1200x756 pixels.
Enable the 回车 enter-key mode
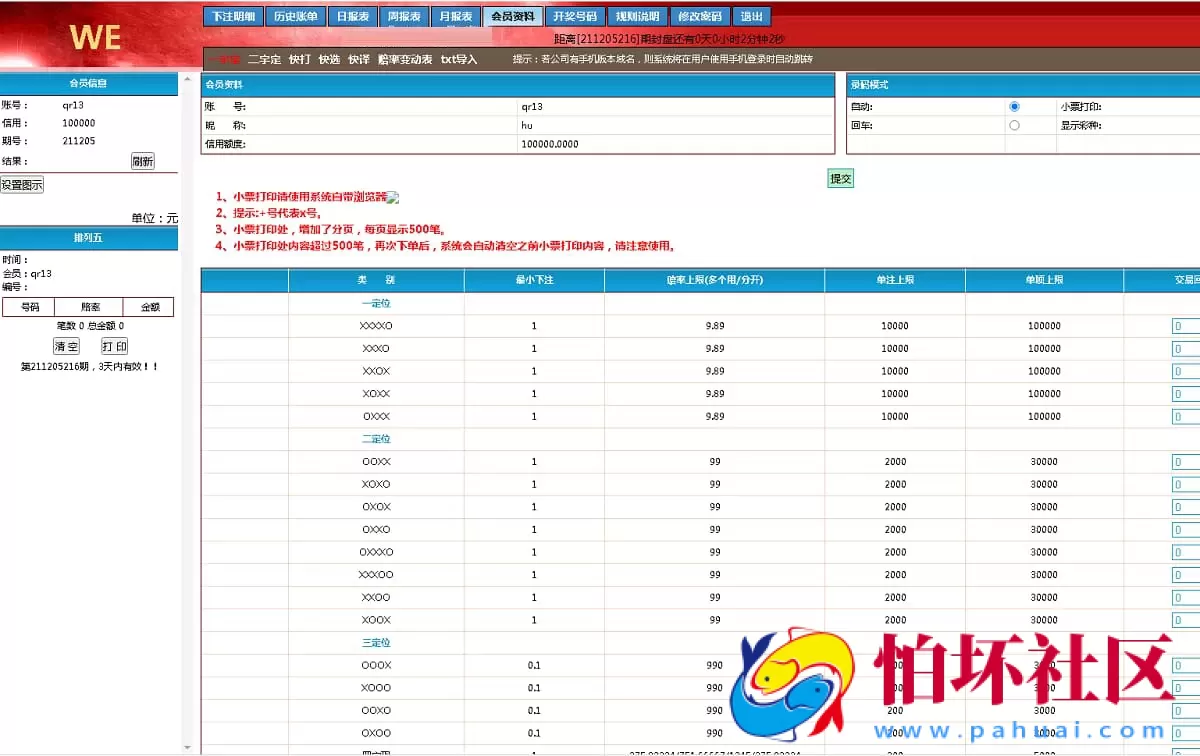(x=1014, y=125)
